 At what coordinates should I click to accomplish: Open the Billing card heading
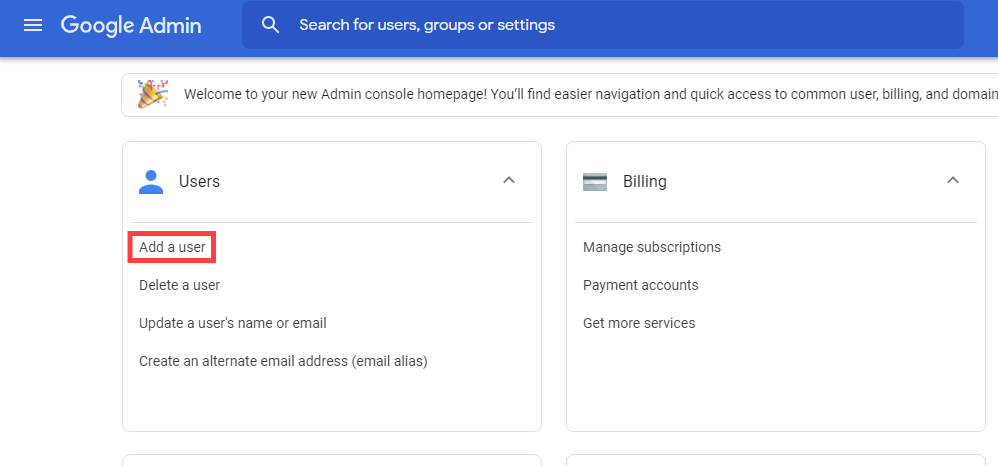point(645,181)
